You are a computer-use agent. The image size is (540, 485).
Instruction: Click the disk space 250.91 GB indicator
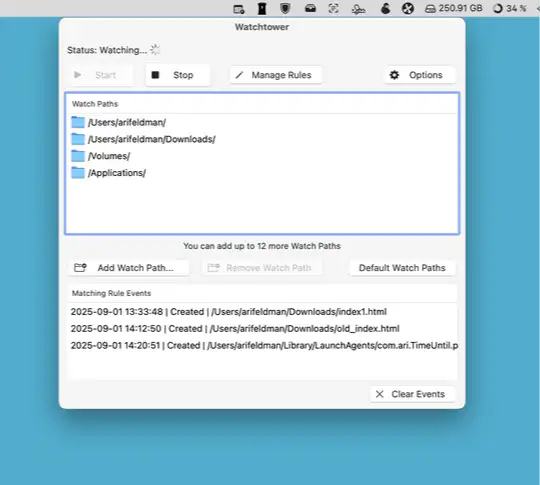[x=453, y=8]
